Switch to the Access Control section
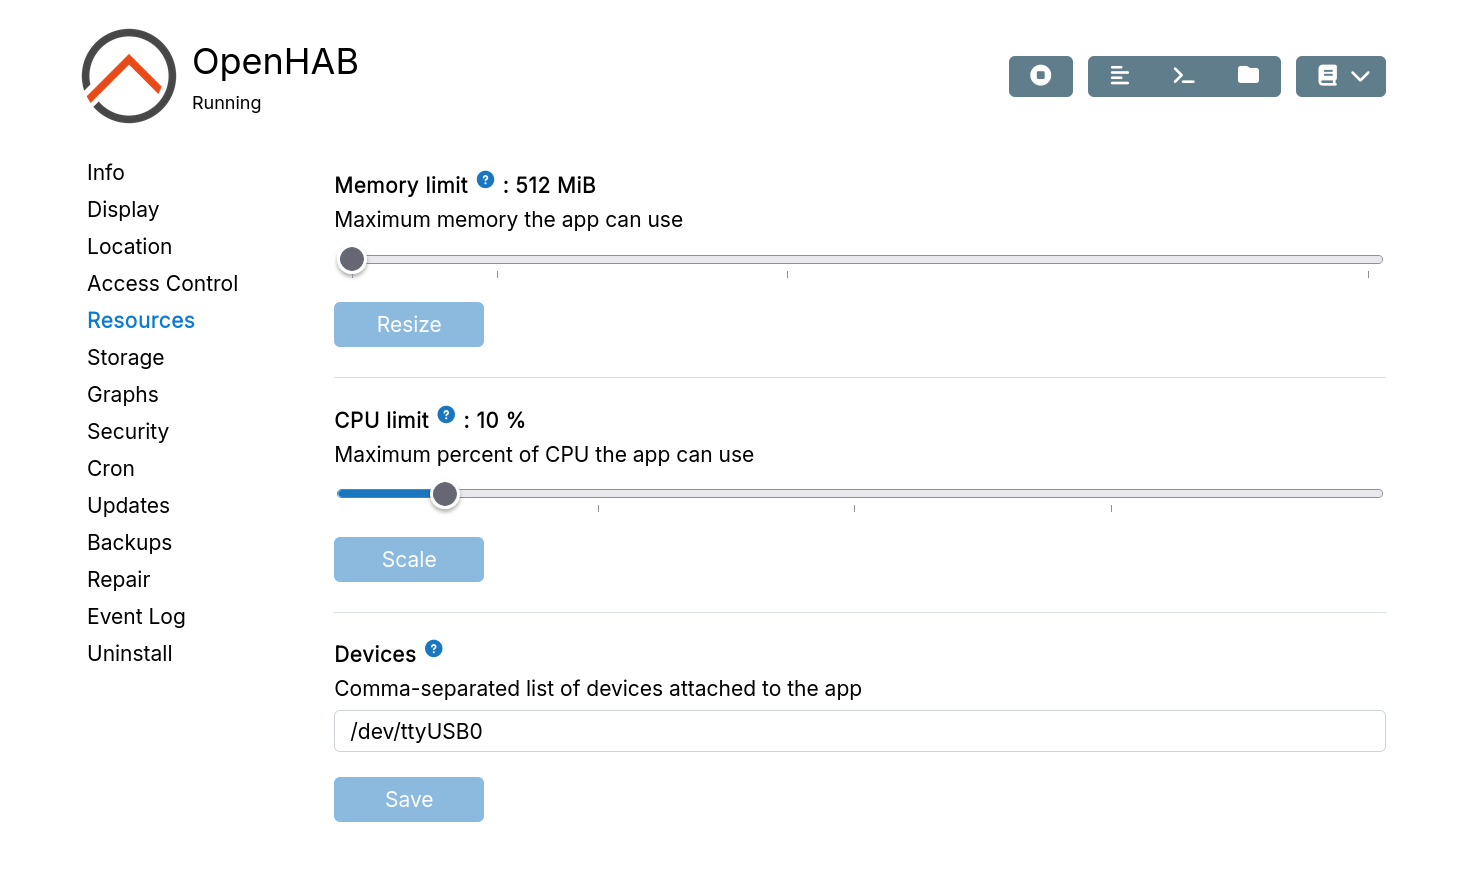The width and height of the screenshot is (1478, 876). click(x=163, y=284)
